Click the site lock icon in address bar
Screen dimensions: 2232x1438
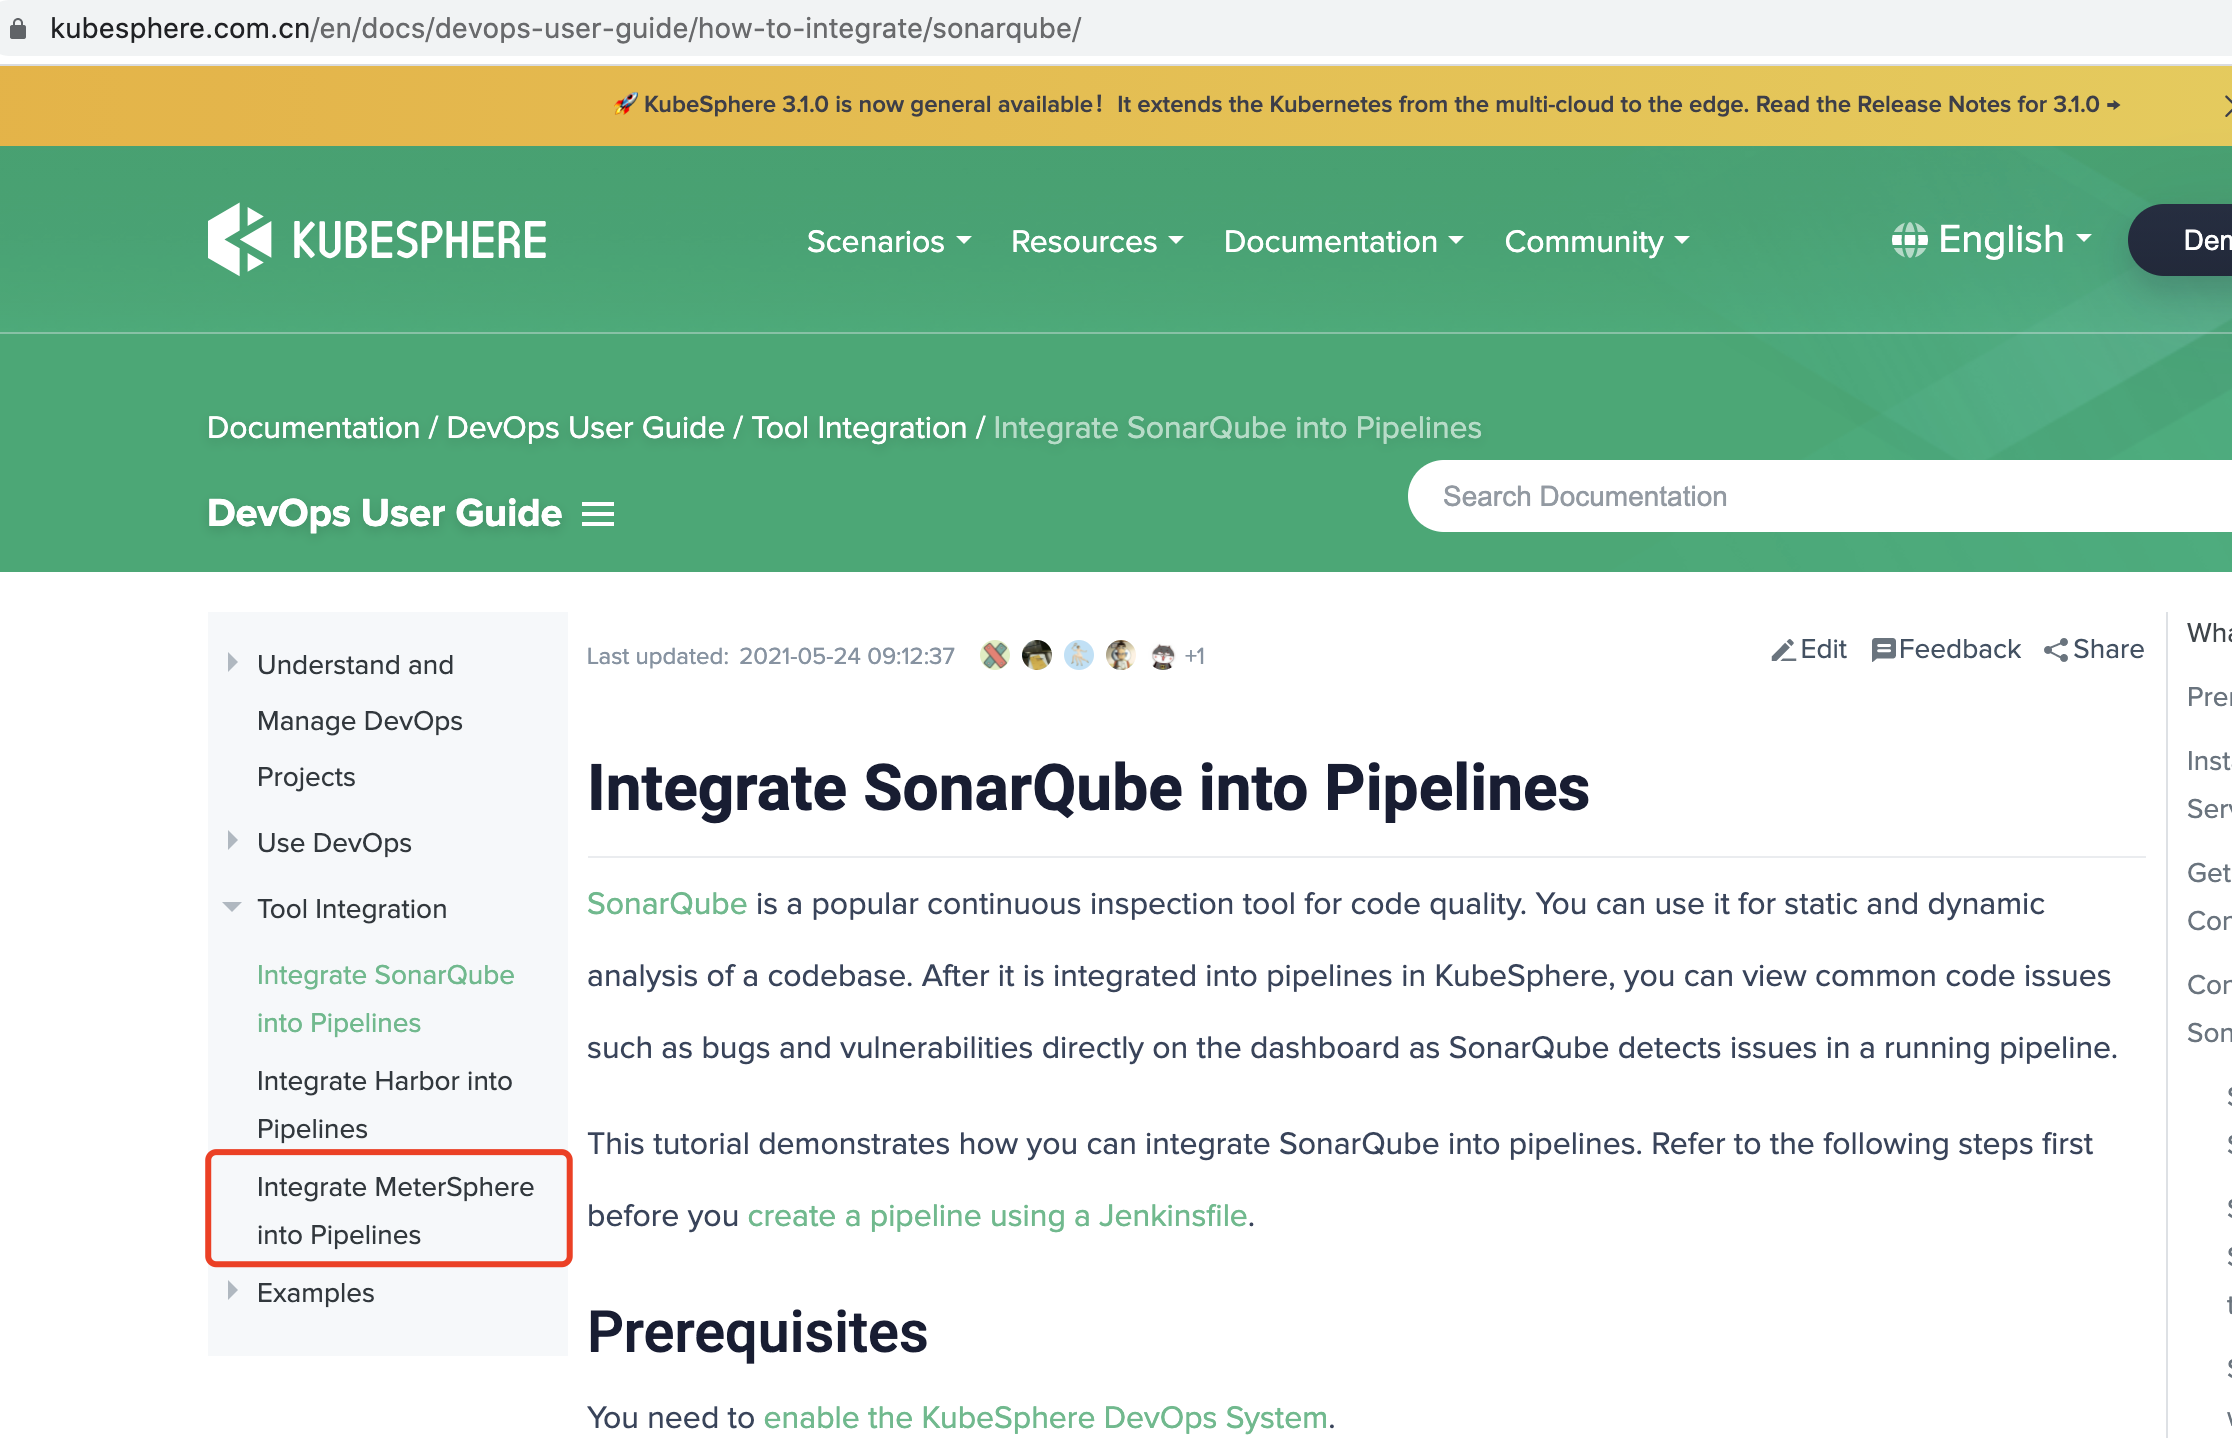pos(18,28)
